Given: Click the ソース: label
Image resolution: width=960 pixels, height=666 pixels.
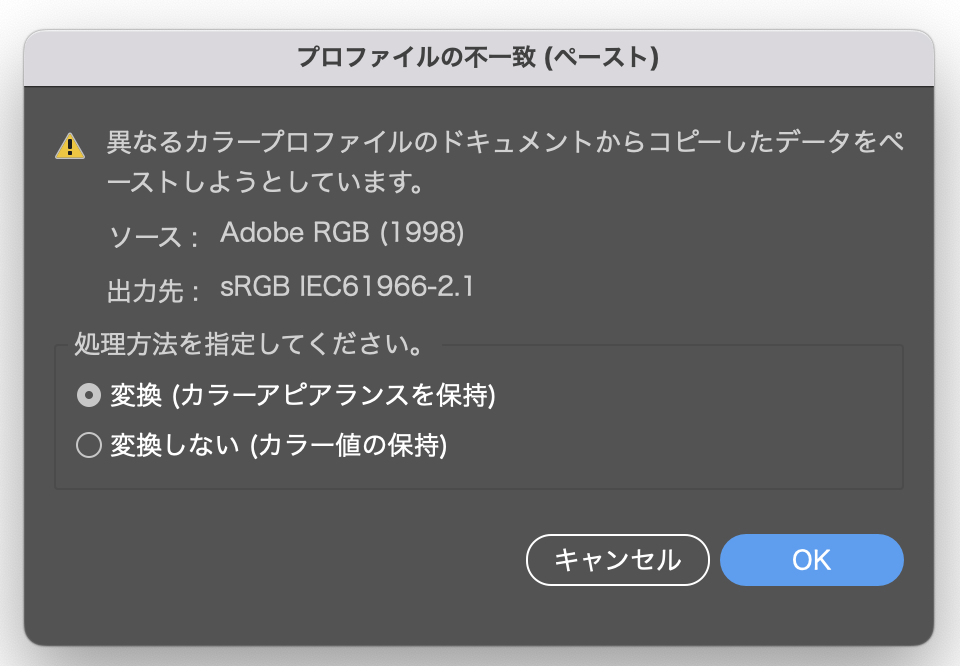Looking at the screenshot, I should click(144, 236).
